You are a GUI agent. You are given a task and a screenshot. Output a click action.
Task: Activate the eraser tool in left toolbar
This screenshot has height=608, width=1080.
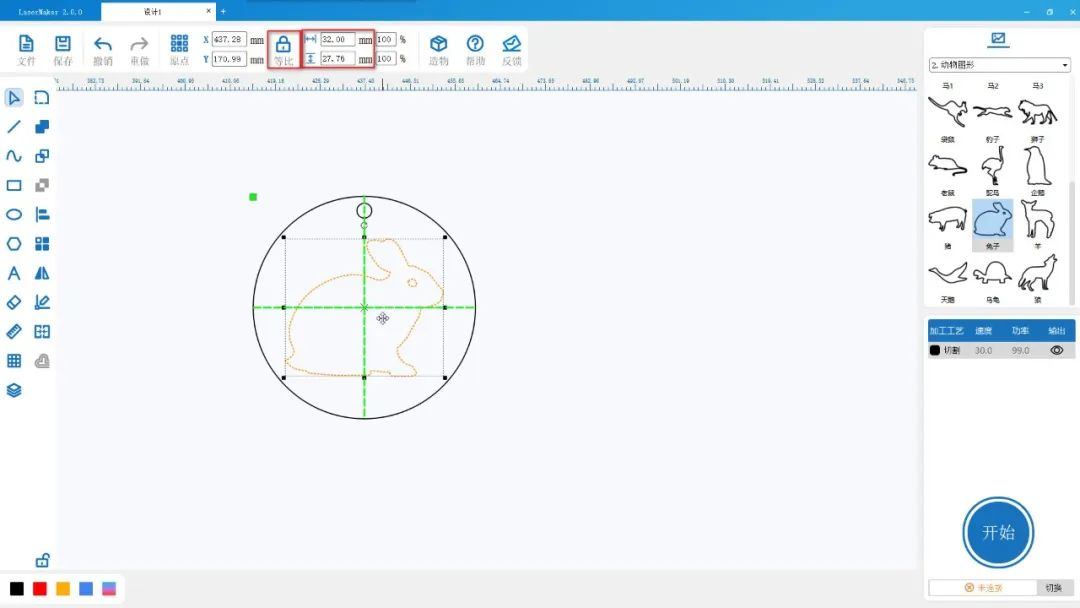click(x=14, y=302)
